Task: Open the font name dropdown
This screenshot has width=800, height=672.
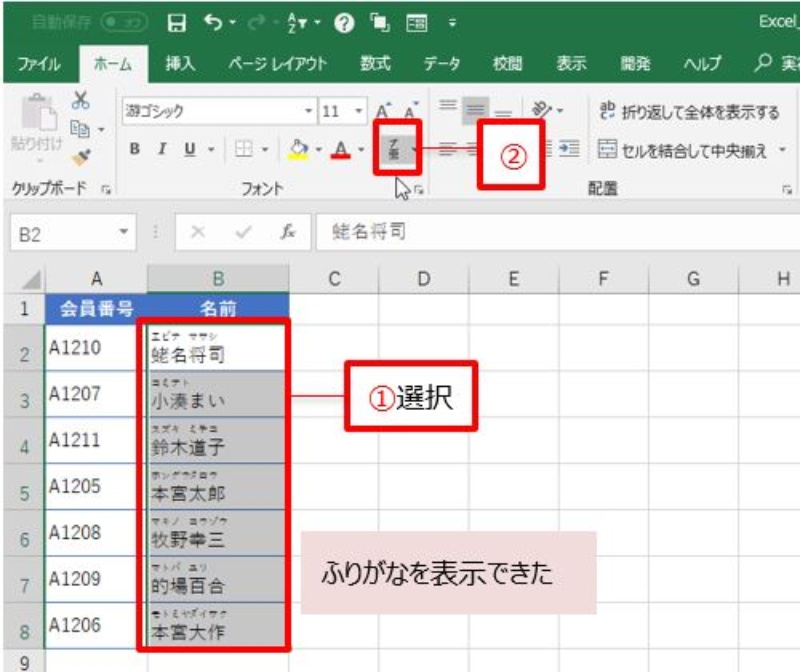Action: [309, 112]
